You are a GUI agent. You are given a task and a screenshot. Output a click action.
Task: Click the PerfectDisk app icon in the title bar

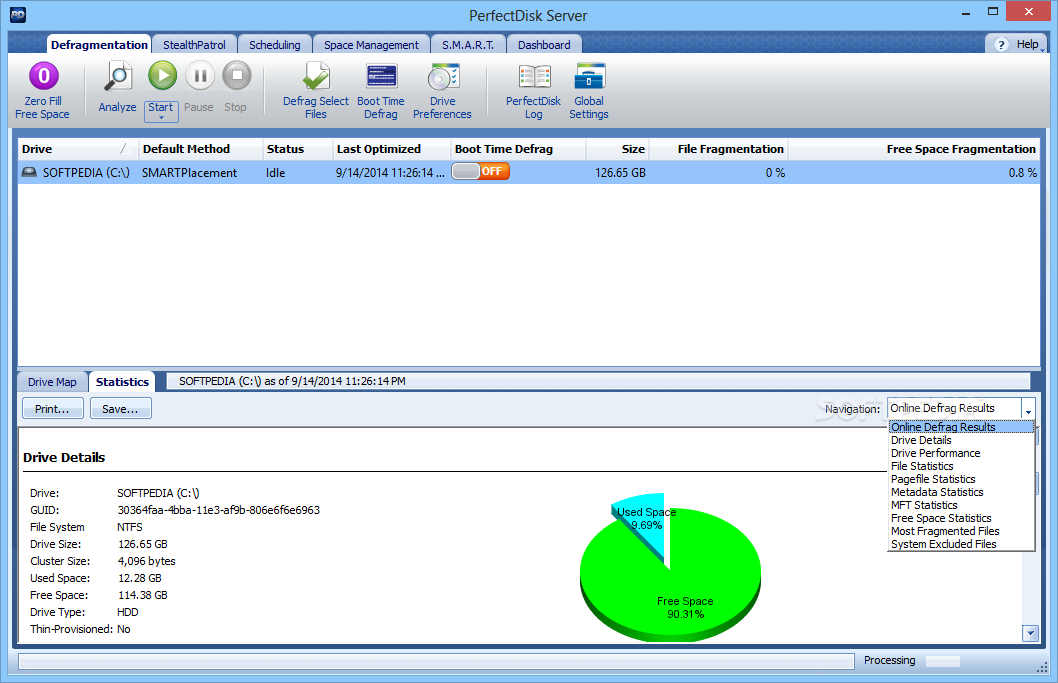(18, 14)
